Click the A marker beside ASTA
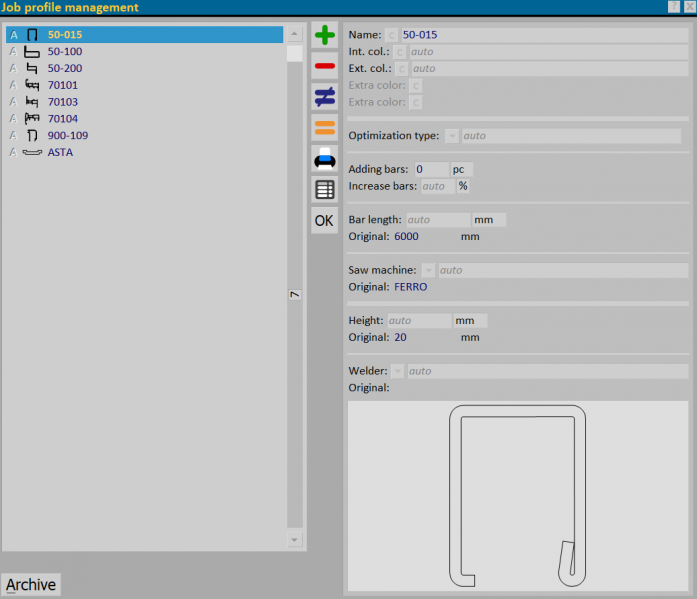The height and width of the screenshot is (599, 697). tap(13, 152)
